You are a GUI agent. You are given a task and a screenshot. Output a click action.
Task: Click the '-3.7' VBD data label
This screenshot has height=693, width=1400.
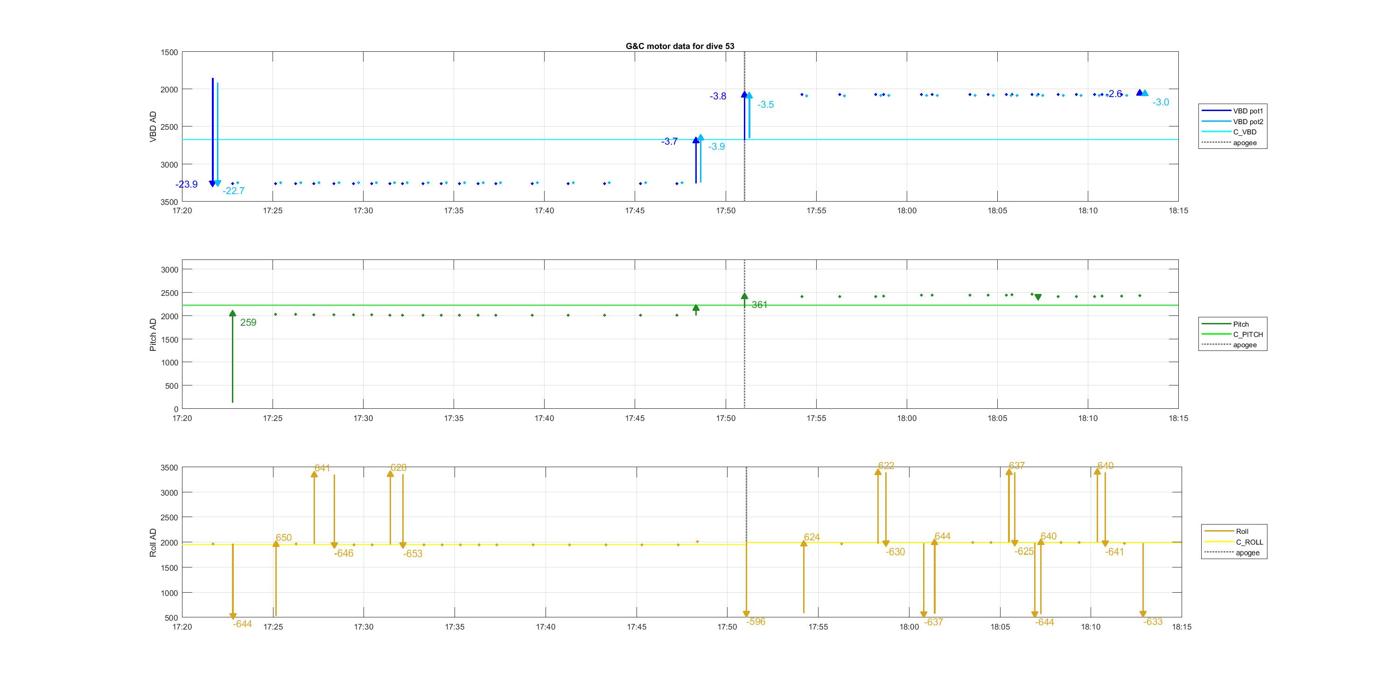[x=669, y=142]
